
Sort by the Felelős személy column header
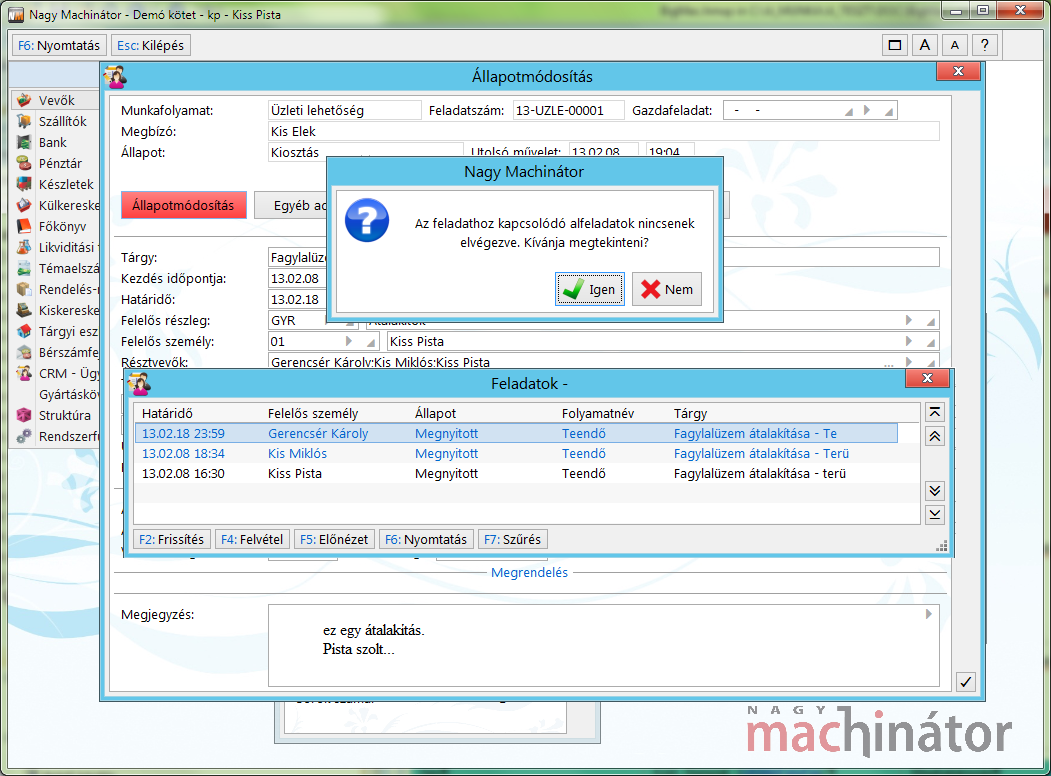tap(313, 413)
